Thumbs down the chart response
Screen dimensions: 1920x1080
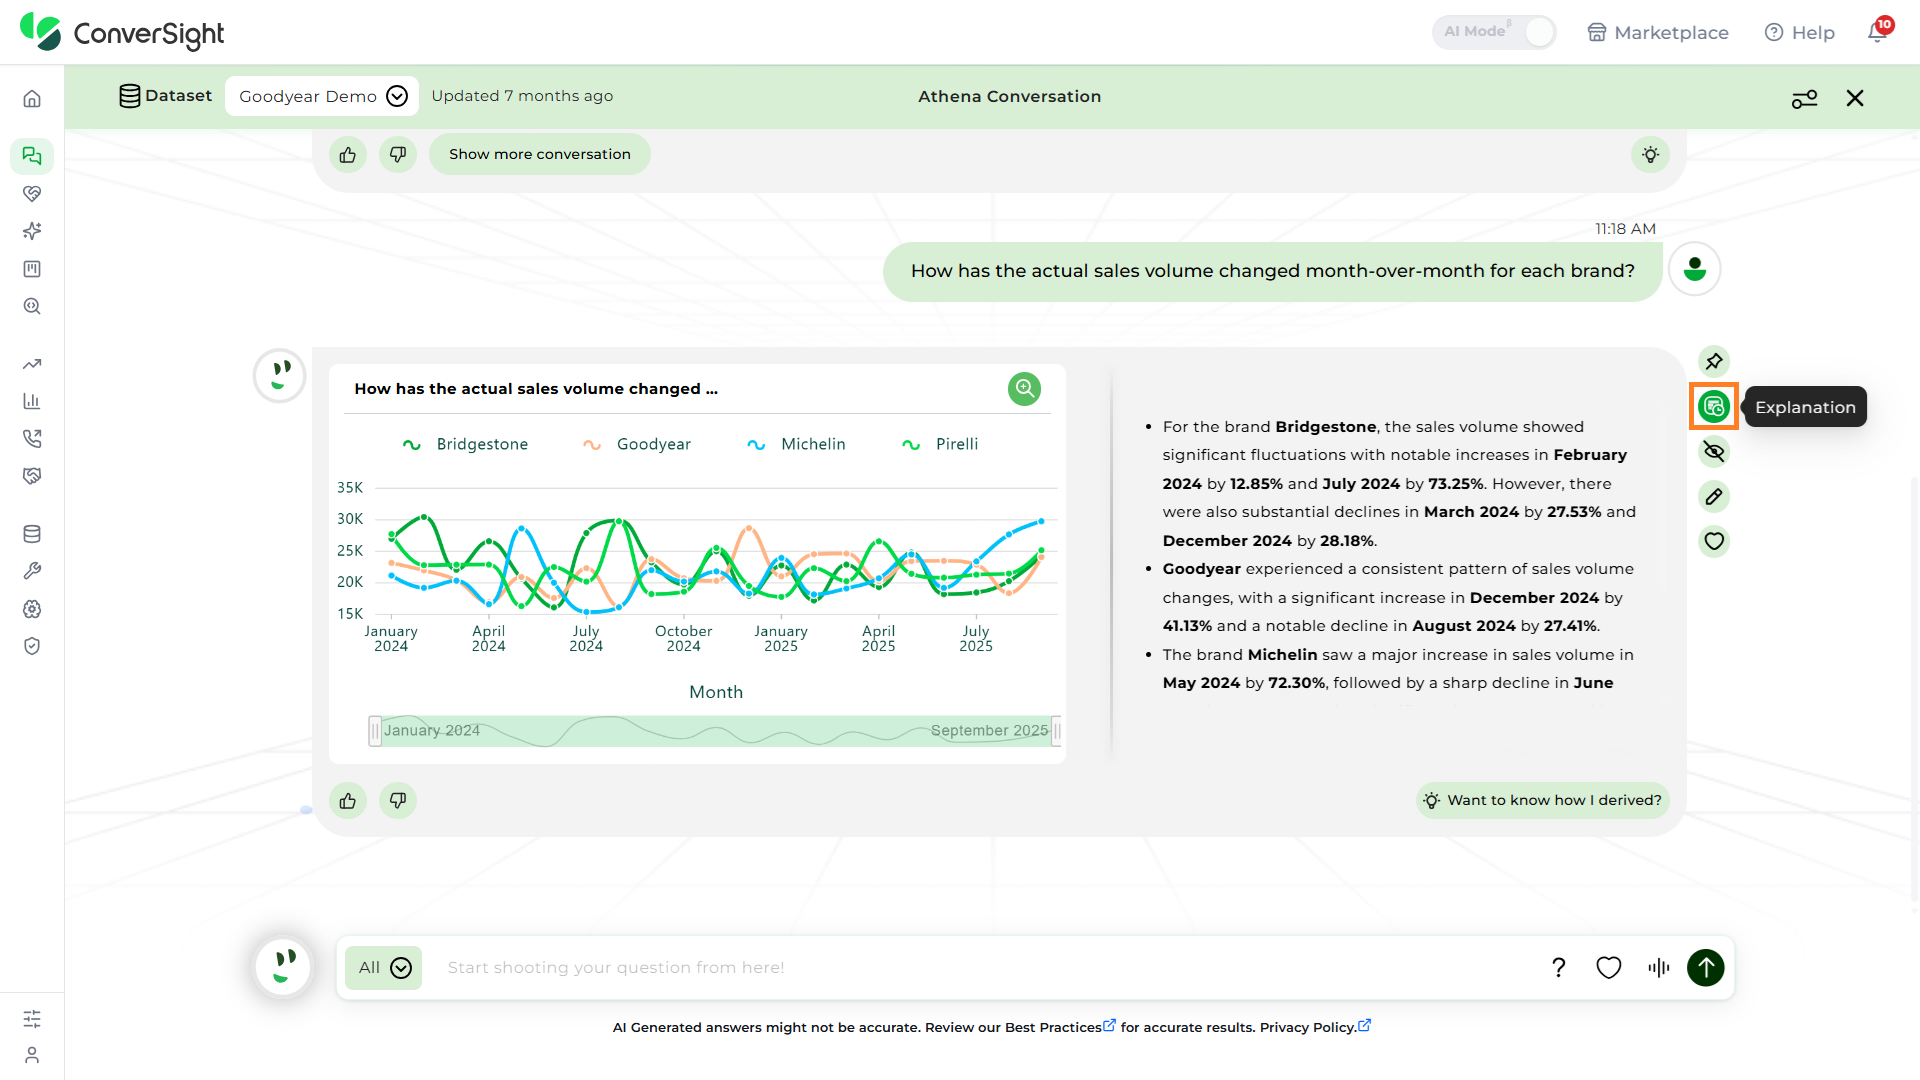tap(398, 800)
